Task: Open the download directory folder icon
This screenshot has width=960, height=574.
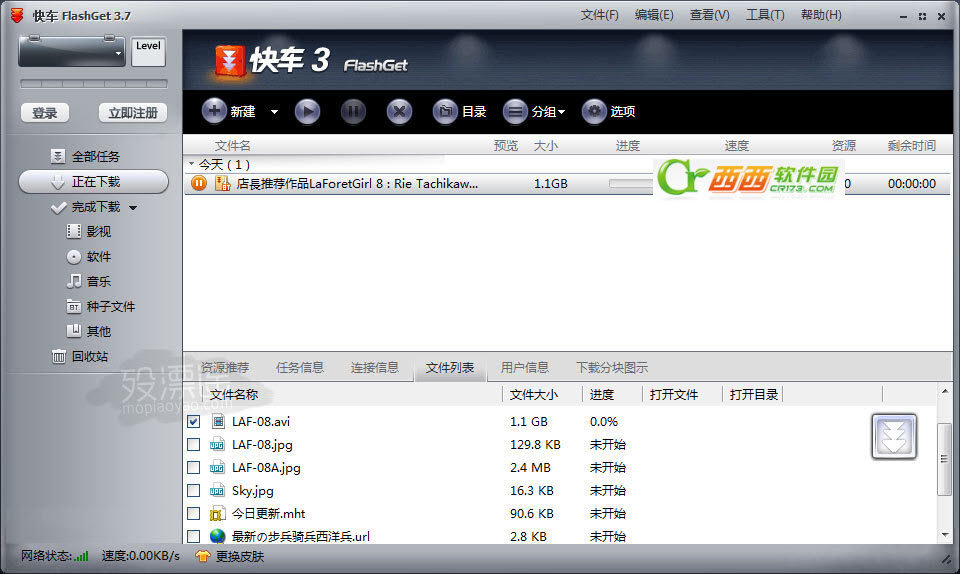Action: pos(445,111)
